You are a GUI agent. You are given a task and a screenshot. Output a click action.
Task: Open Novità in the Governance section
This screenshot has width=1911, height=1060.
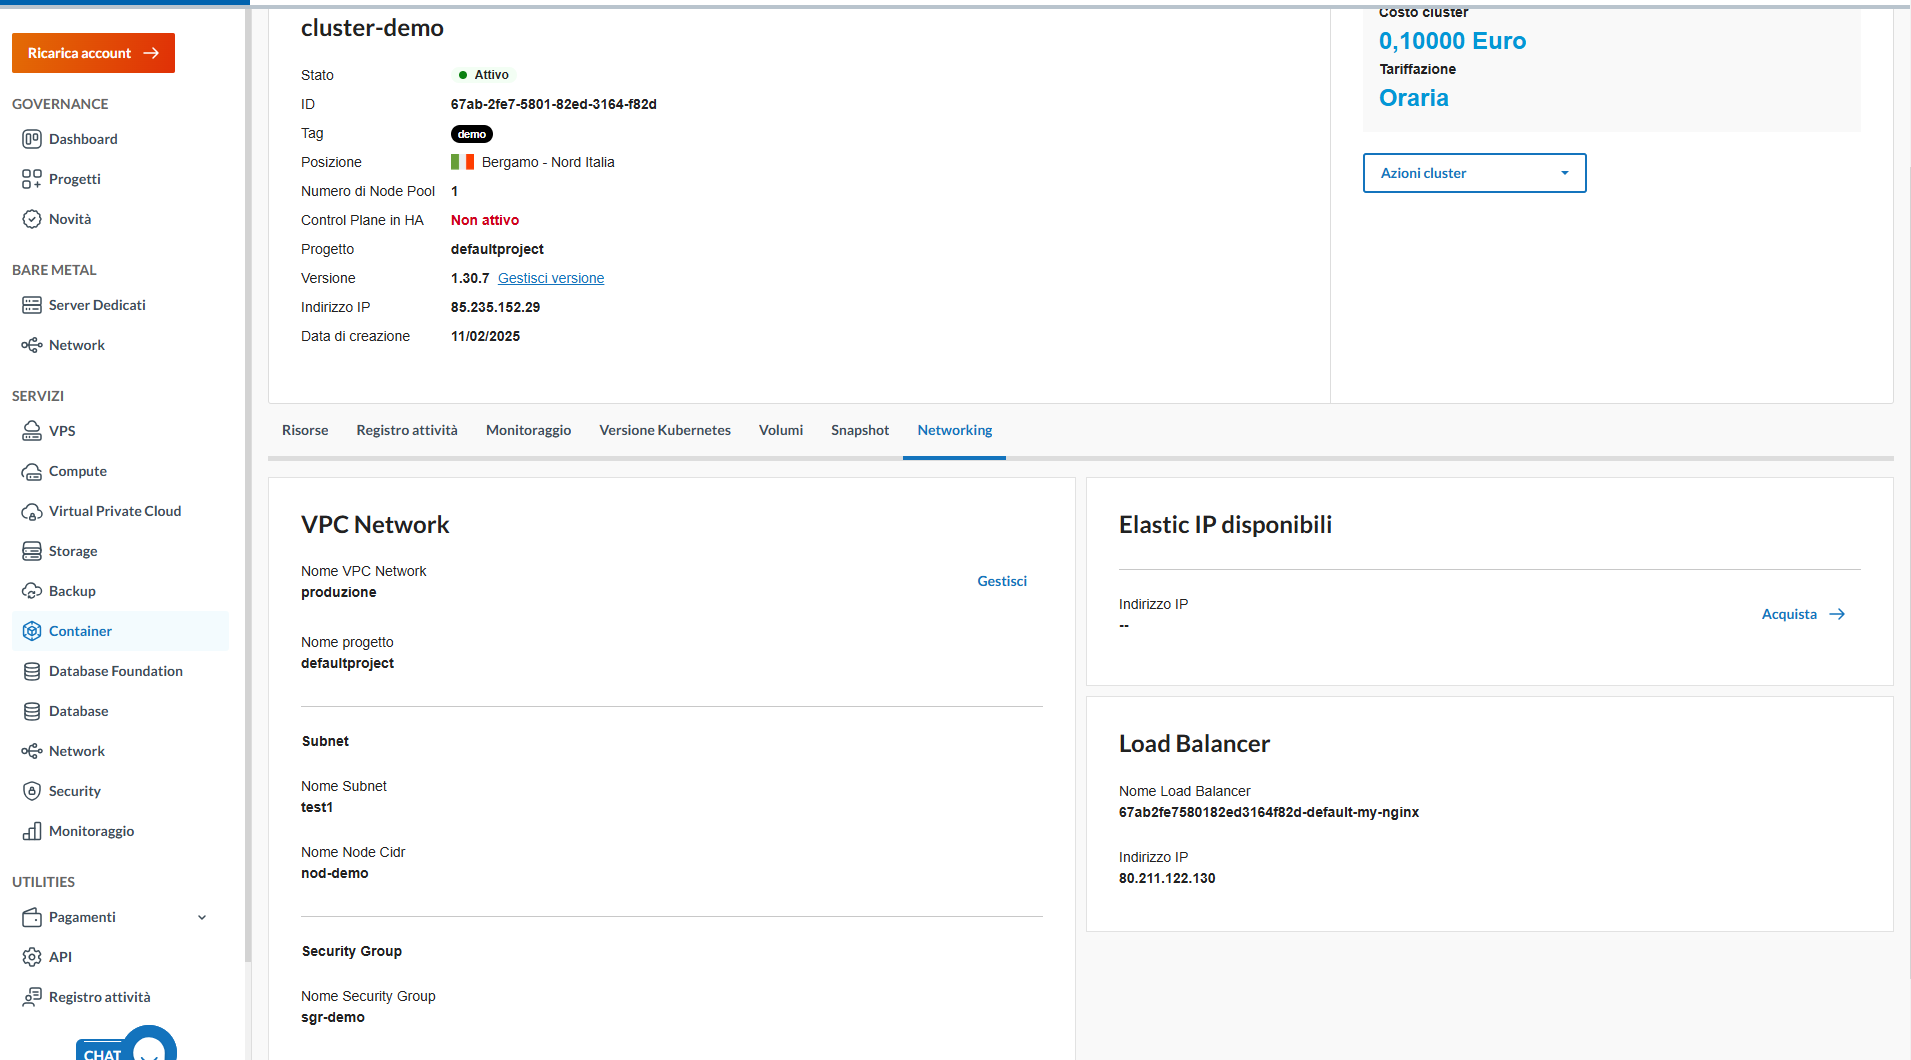(70, 219)
